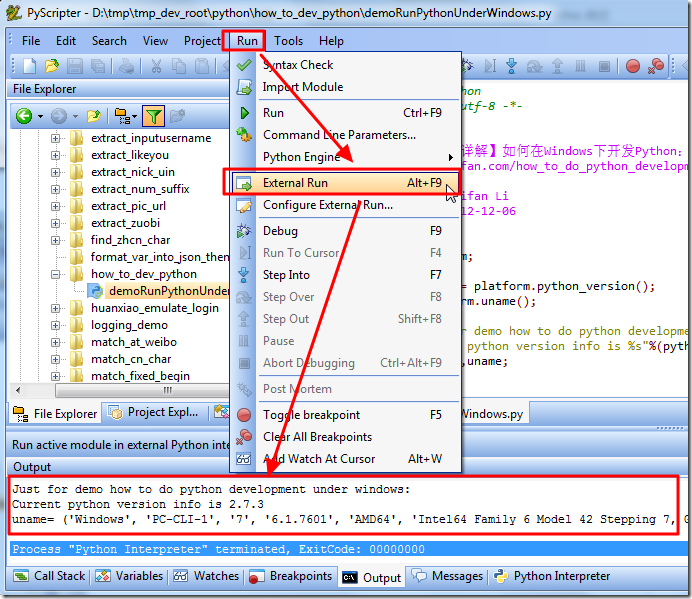Image resolution: width=692 pixels, height=599 pixels.
Task: Open the dropdown arrow beside Back button
Action: point(40,116)
